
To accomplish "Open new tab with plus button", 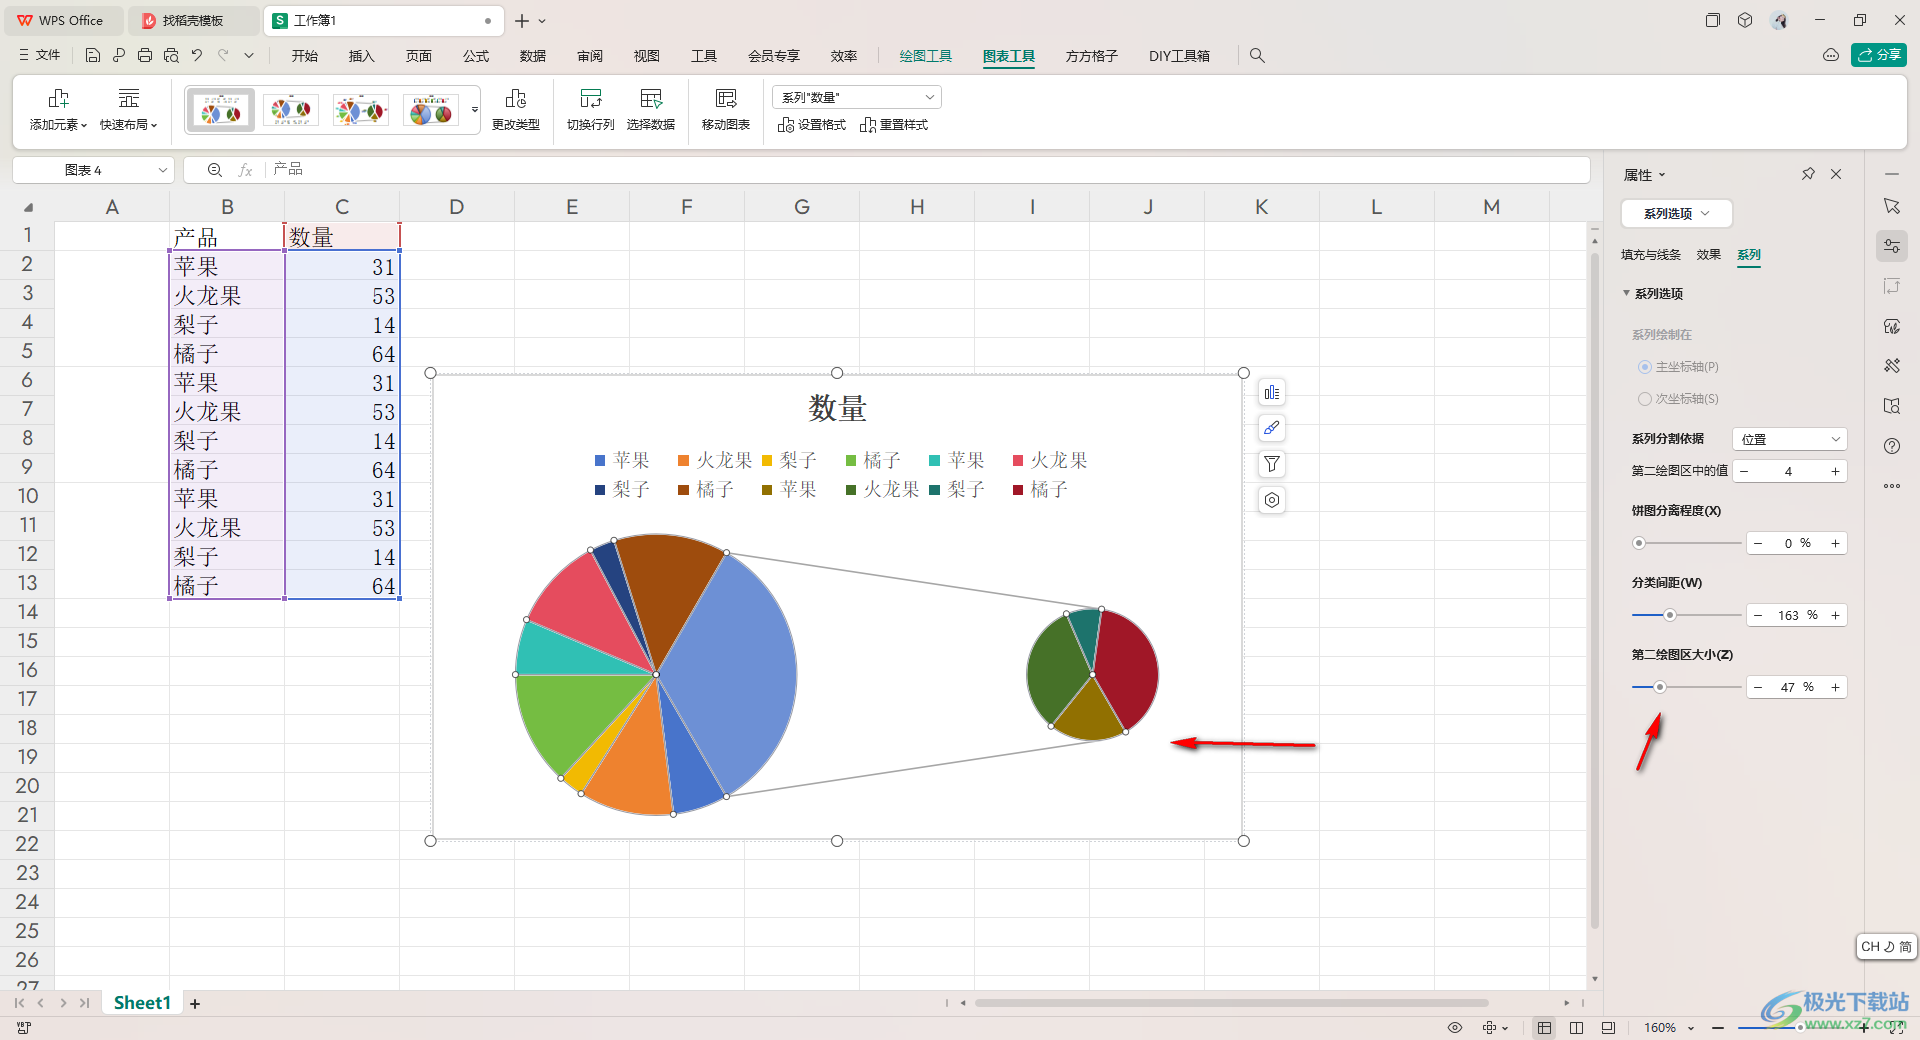I will click(522, 20).
